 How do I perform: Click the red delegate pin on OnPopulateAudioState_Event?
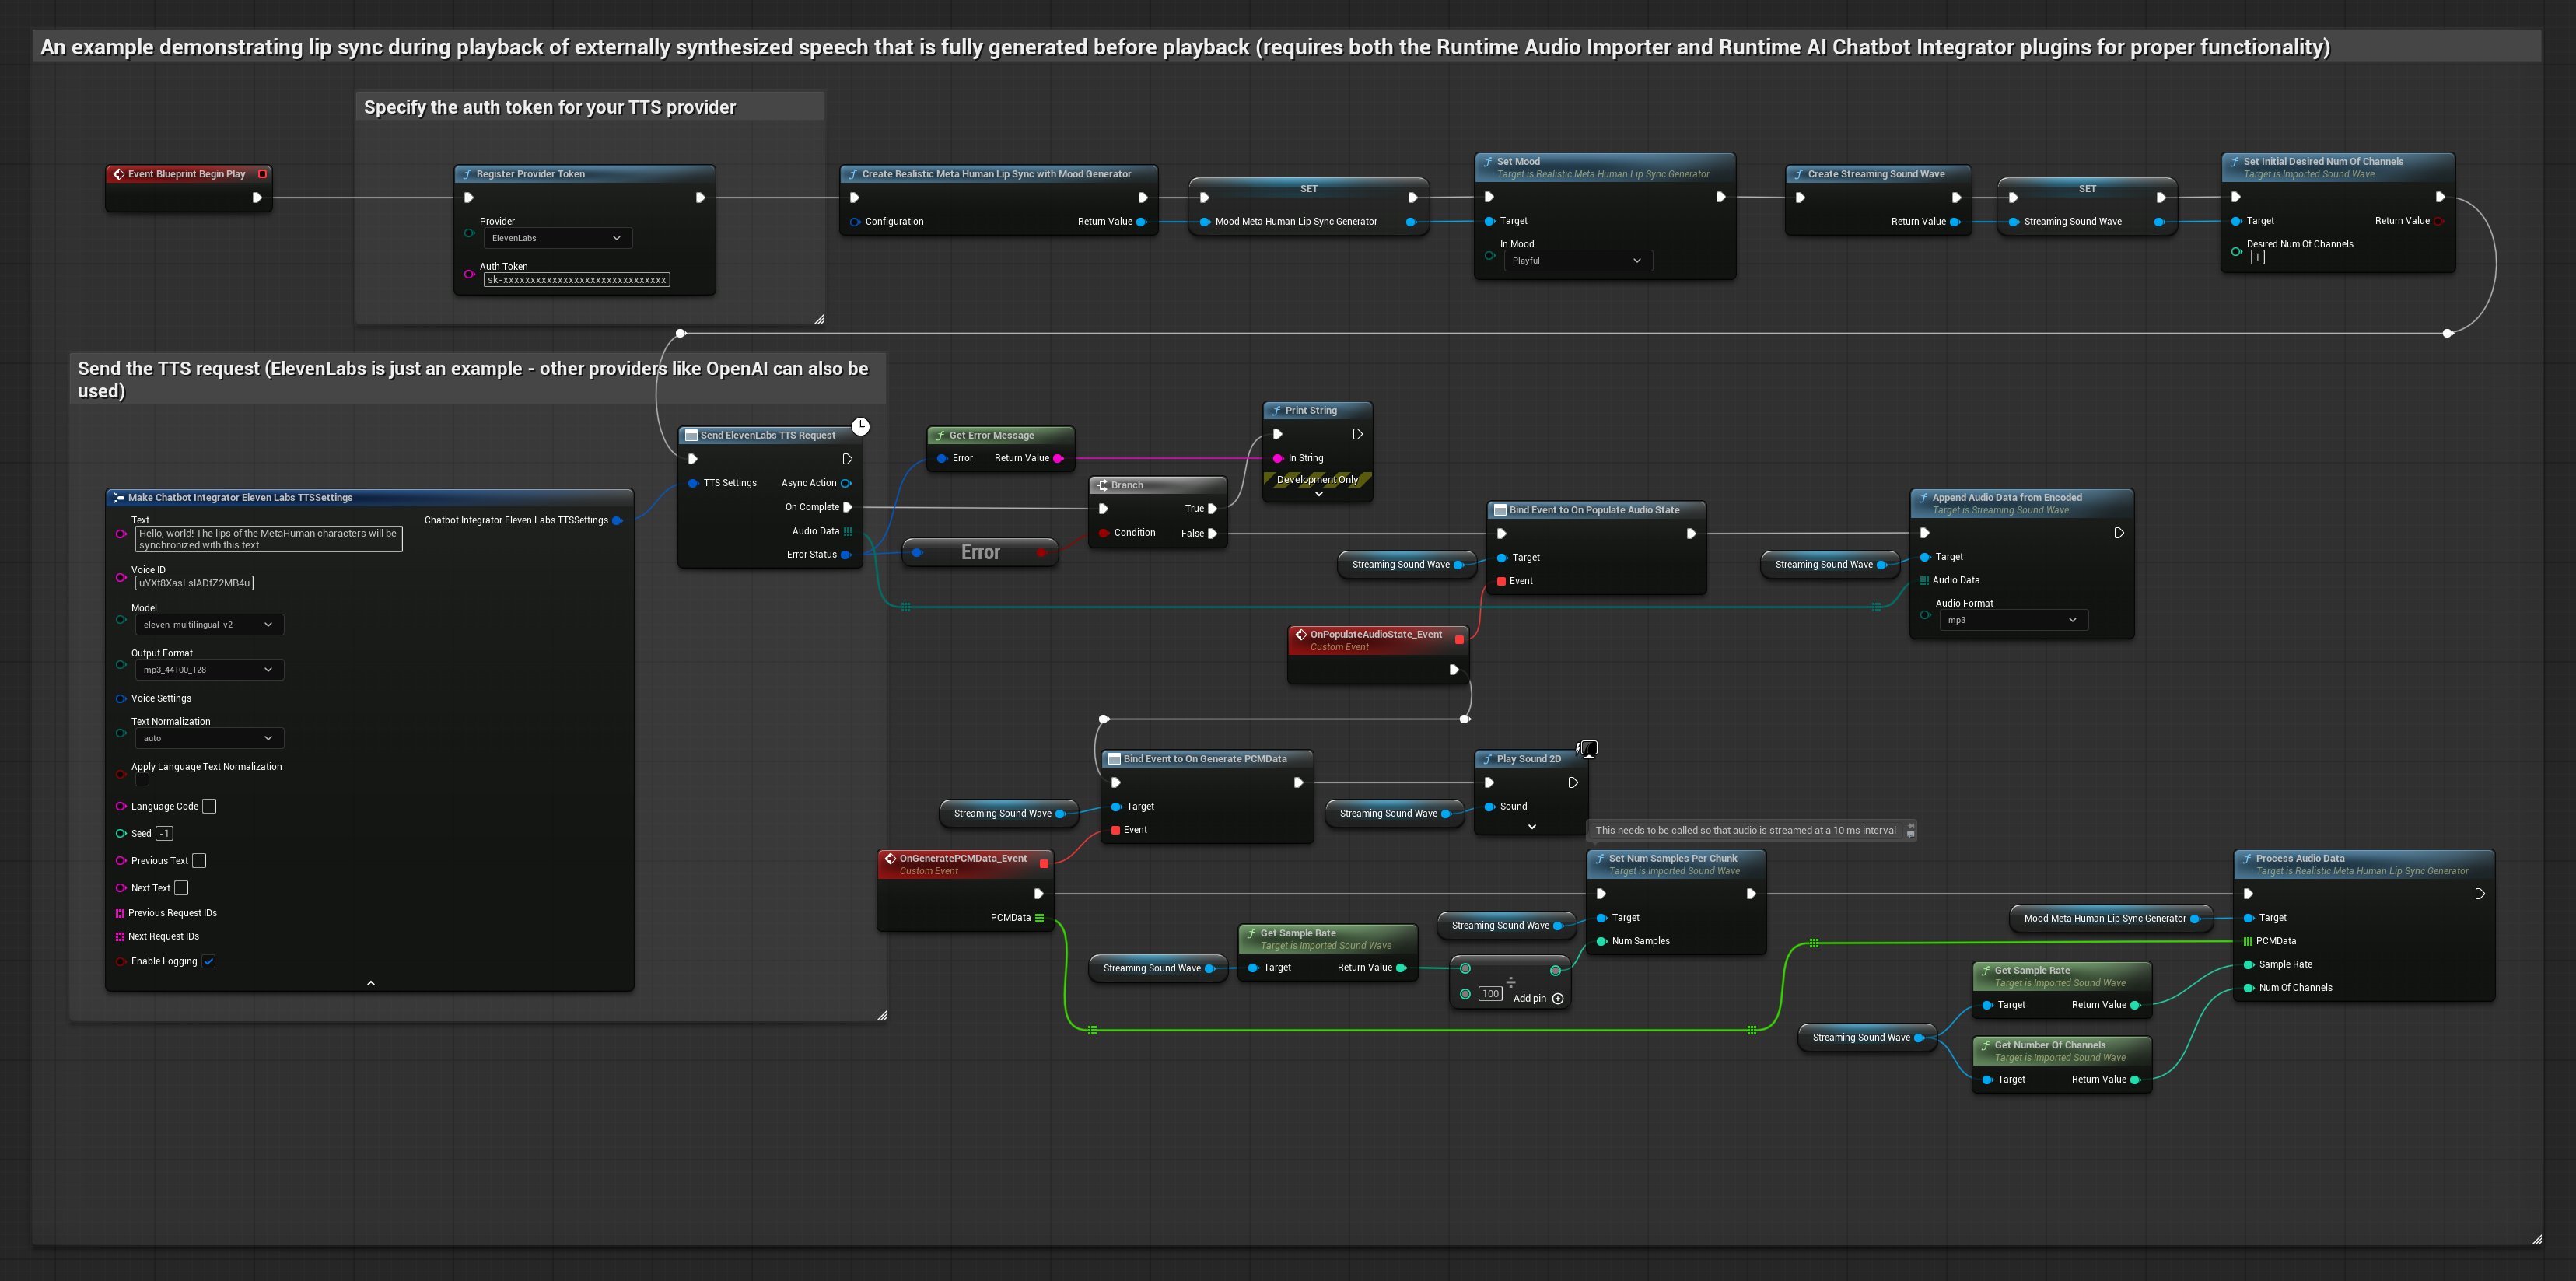point(1459,640)
